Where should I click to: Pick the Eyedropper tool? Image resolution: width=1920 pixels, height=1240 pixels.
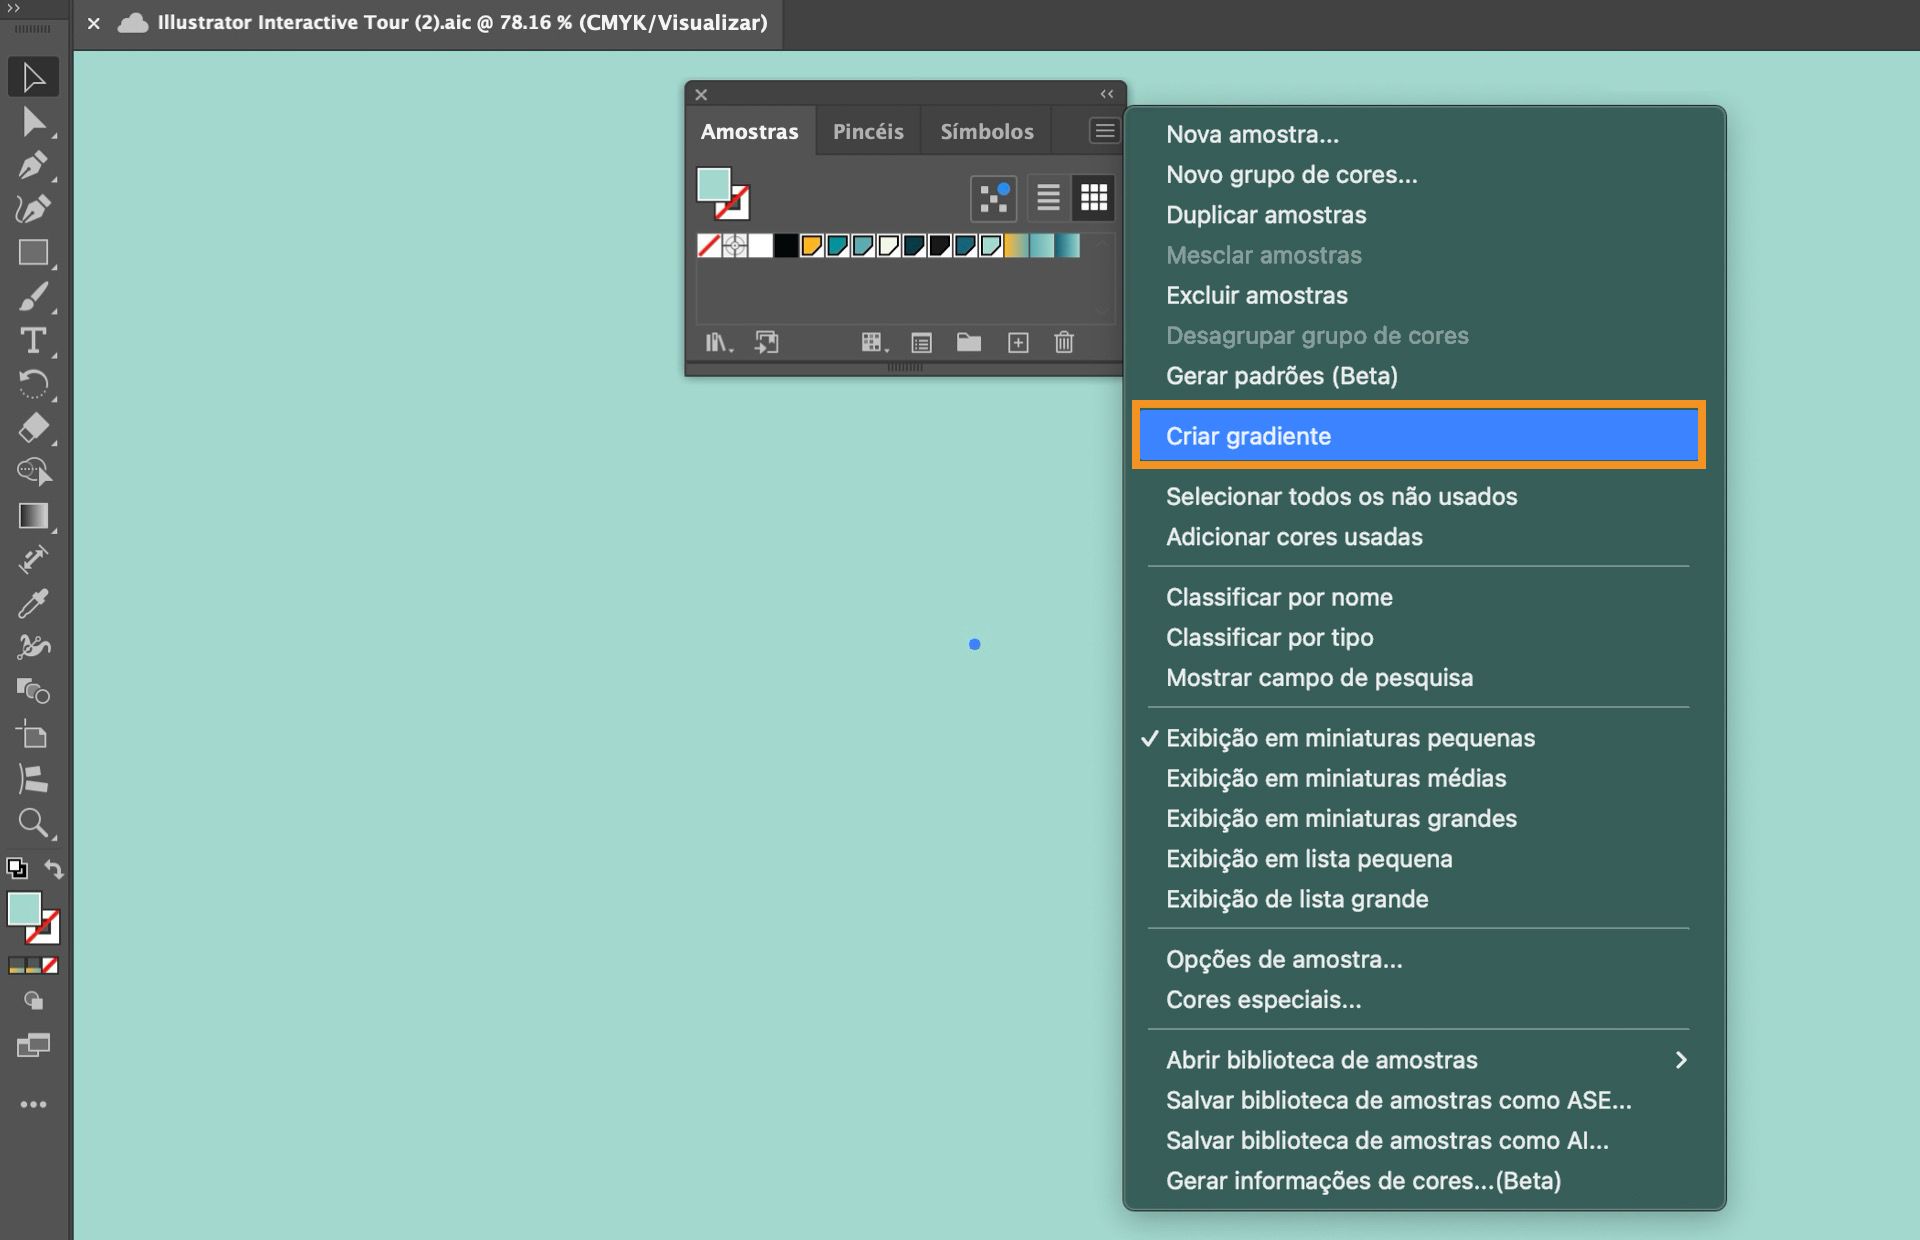point(33,604)
